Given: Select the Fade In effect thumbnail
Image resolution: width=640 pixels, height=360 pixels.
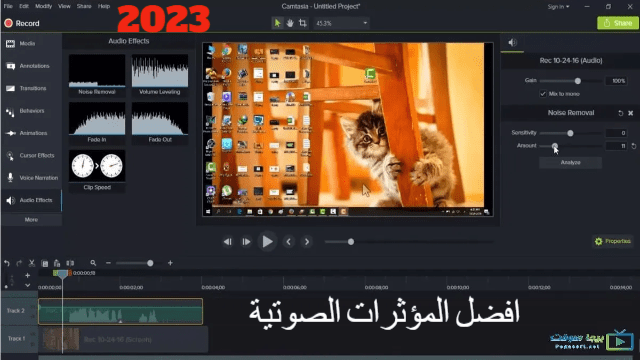Looking at the screenshot, I should [x=97, y=123].
